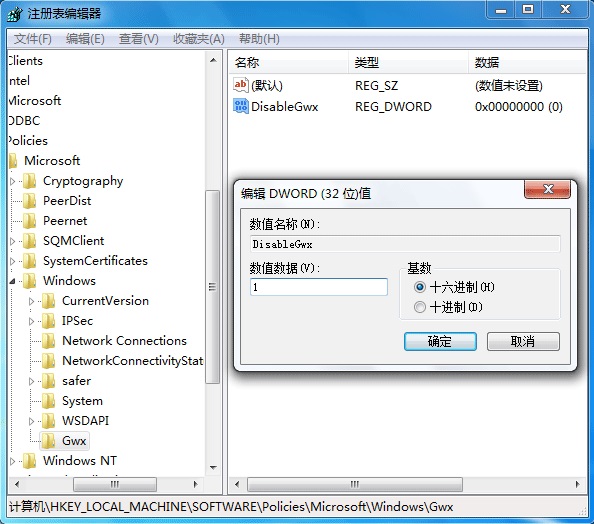Click the registry editor app icon in title bar
The height and width of the screenshot is (524, 594).
tap(15, 14)
